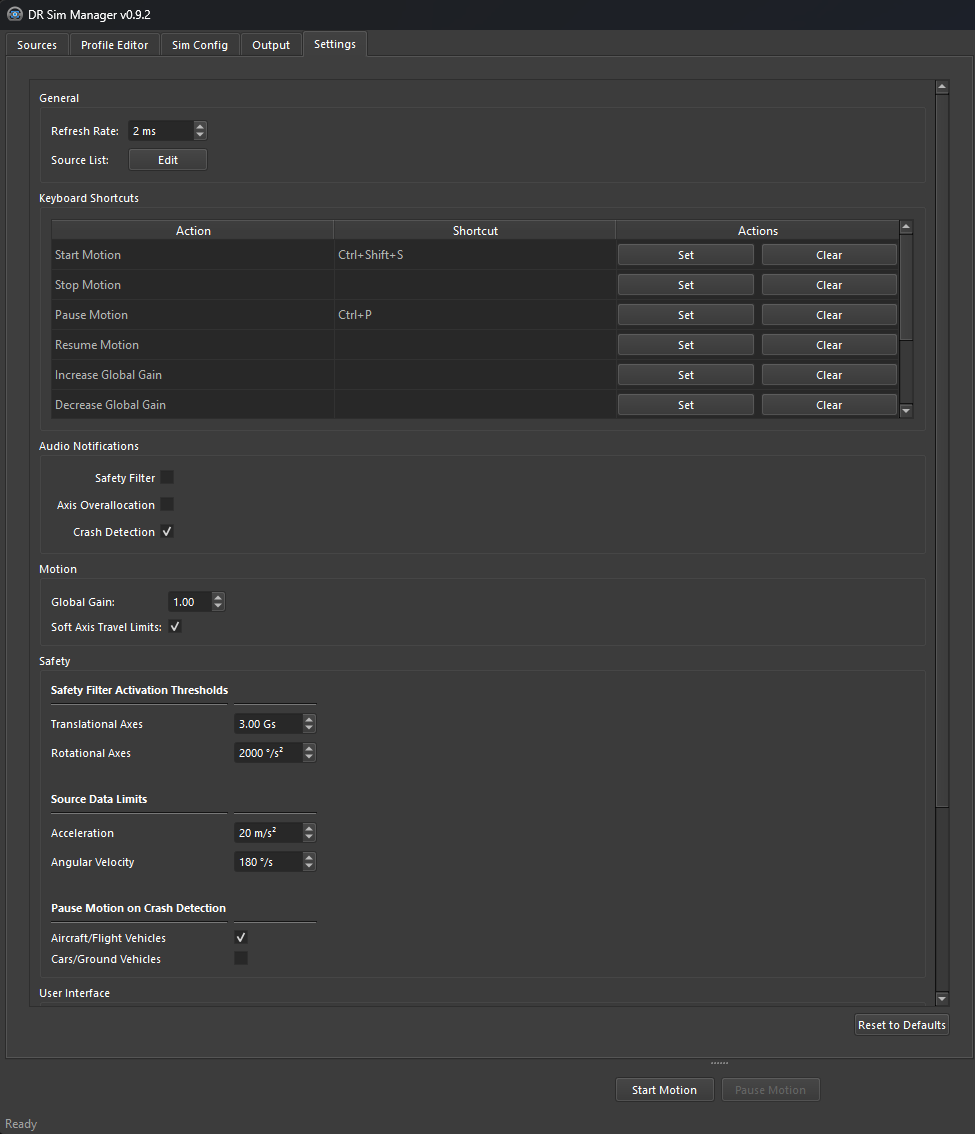The width and height of the screenshot is (975, 1134).
Task: Check Cars/Ground Vehicles crash pause
Action: coord(241,958)
